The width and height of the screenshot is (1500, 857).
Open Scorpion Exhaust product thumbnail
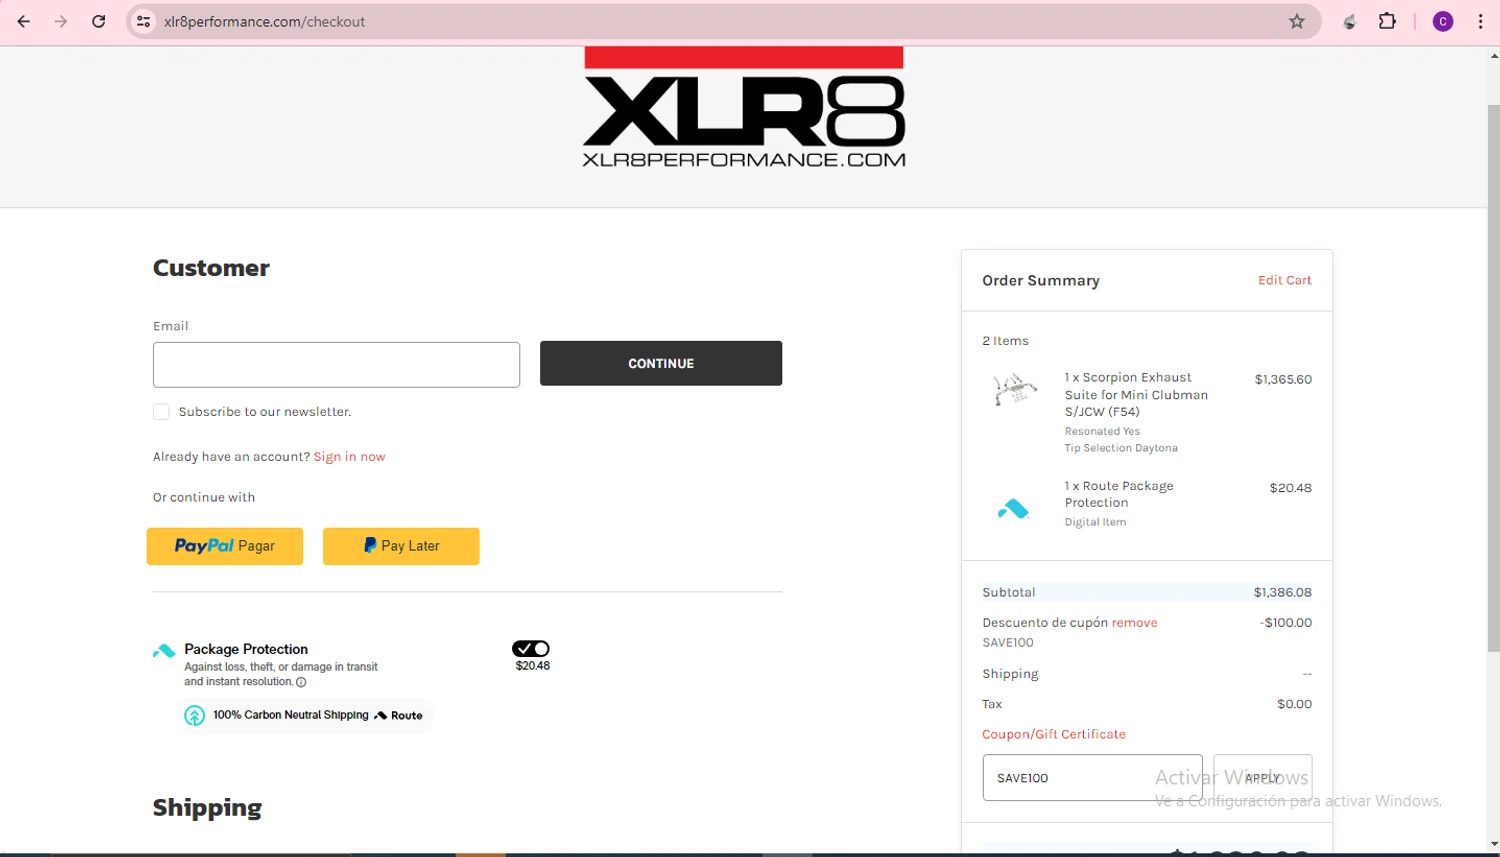[x=1014, y=389]
